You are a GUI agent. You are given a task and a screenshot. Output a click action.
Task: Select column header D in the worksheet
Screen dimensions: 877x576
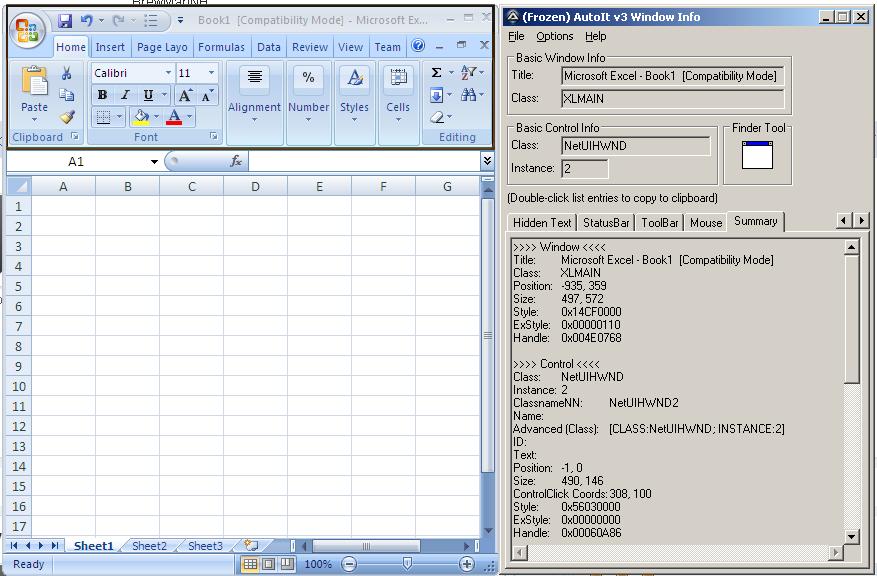pyautogui.click(x=255, y=186)
